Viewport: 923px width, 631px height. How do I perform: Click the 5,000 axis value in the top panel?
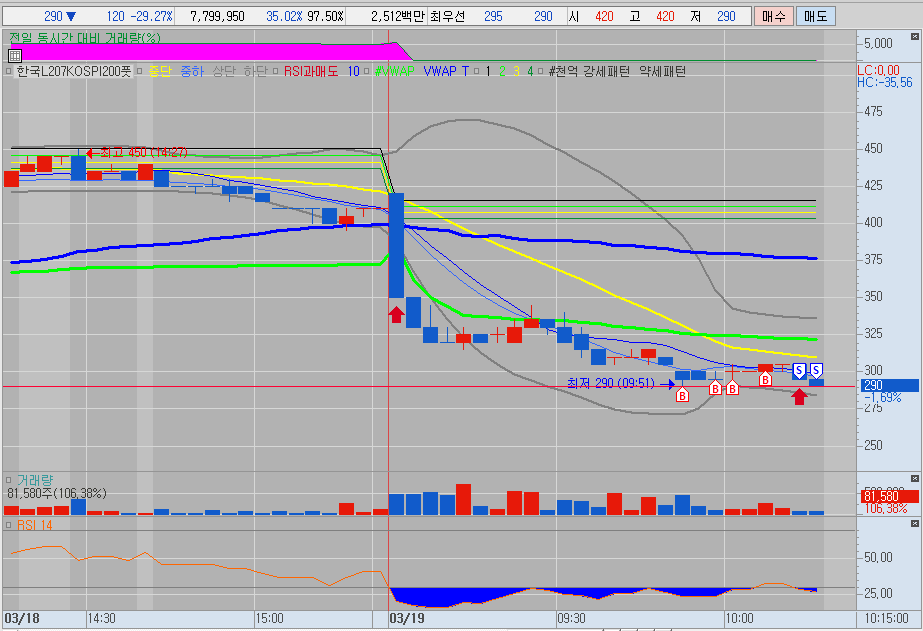[878, 43]
